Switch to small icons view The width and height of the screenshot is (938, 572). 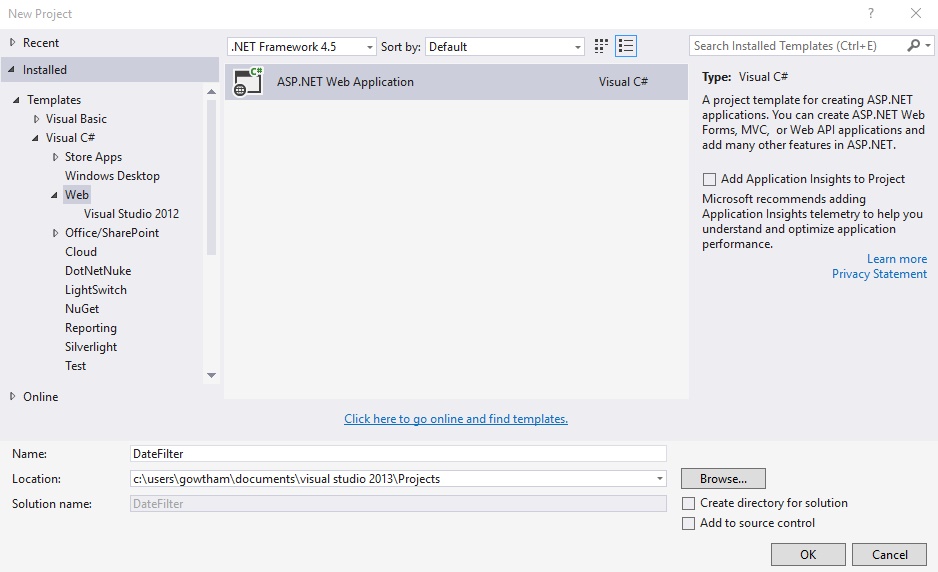click(x=601, y=46)
